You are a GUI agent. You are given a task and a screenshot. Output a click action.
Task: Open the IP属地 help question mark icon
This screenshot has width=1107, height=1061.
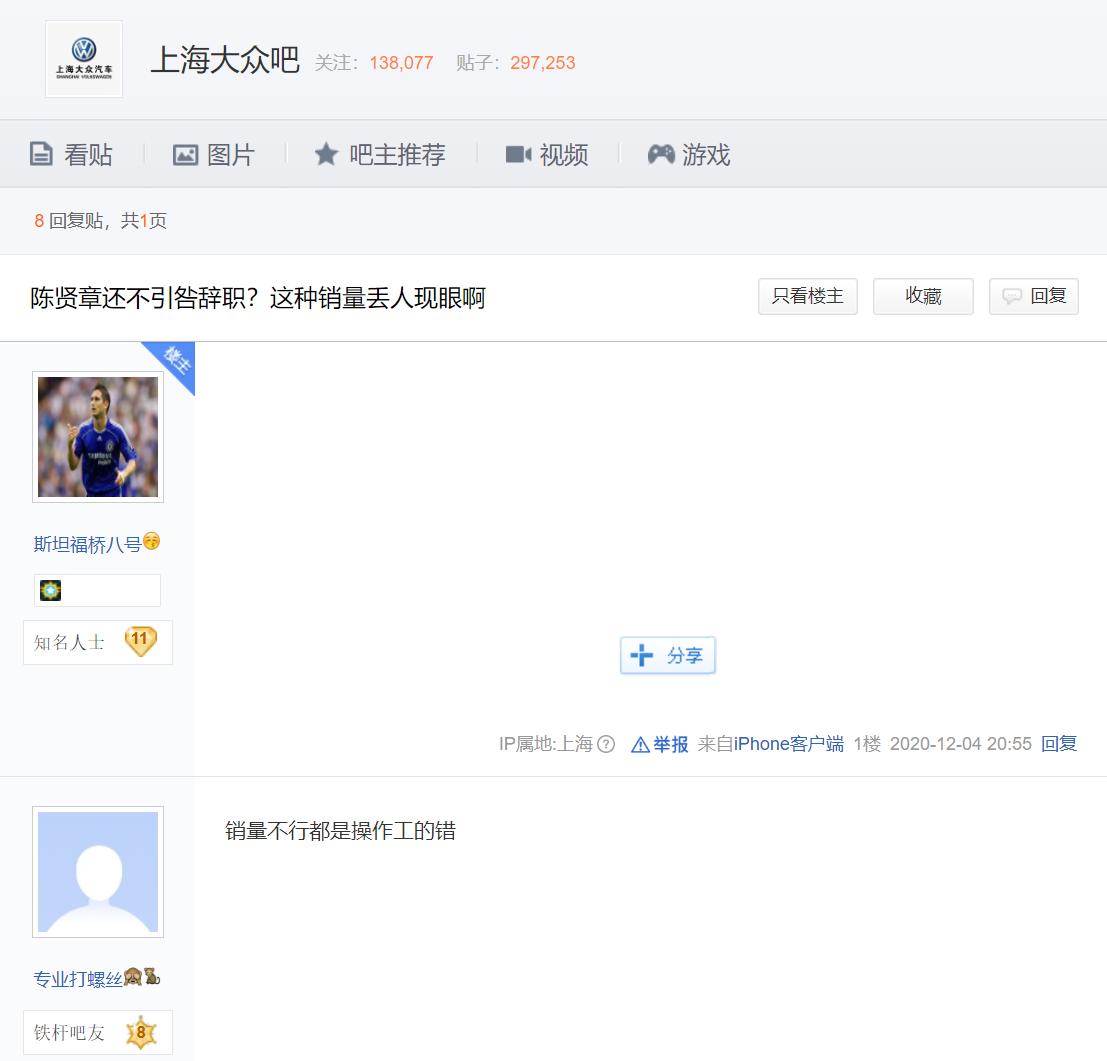click(x=601, y=744)
